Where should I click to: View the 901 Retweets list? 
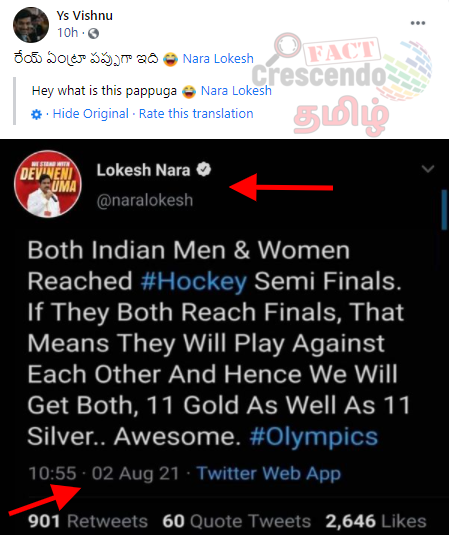pos(88,521)
